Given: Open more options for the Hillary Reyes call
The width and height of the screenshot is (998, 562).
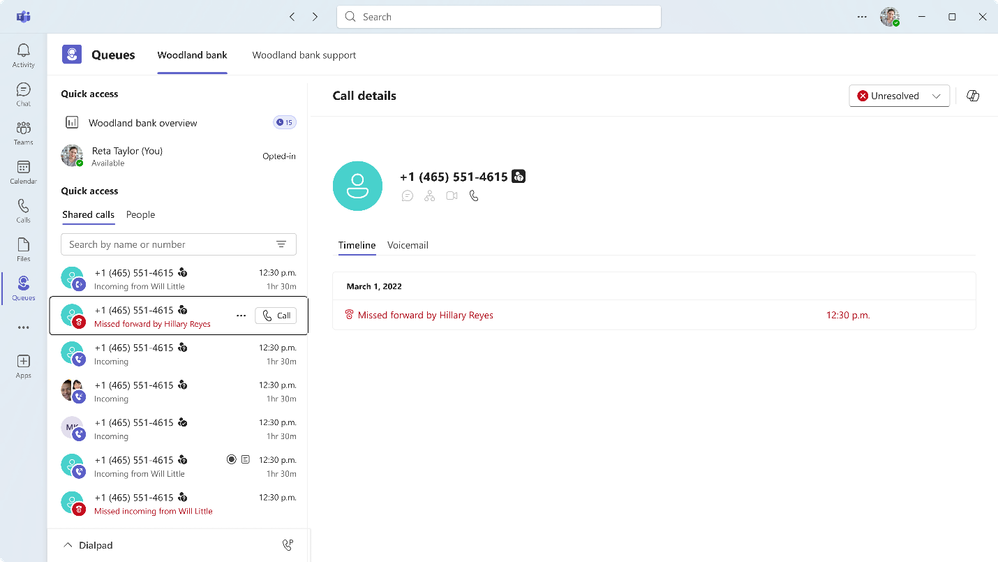Looking at the screenshot, I should (x=241, y=316).
